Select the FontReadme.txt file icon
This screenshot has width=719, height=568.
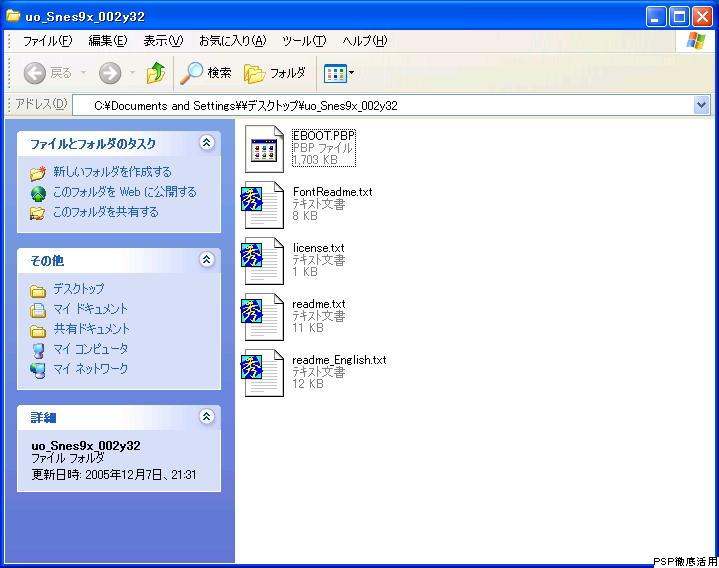(x=263, y=205)
